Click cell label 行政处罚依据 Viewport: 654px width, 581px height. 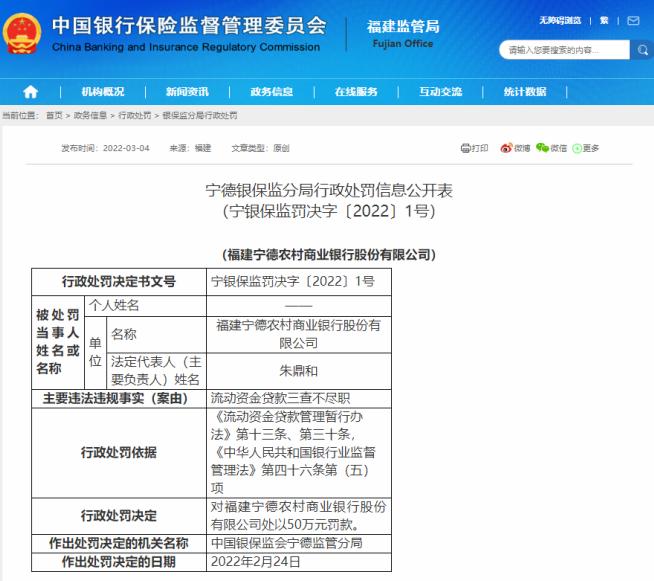coord(119,453)
